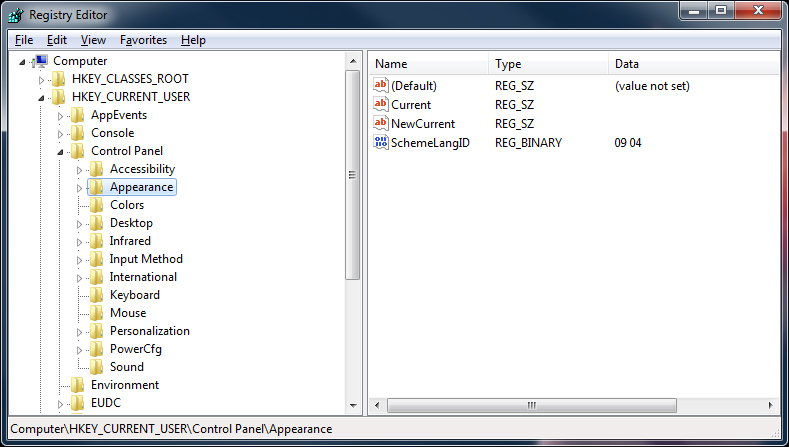
Task: Expand the Appearance key
Action: [x=80, y=188]
